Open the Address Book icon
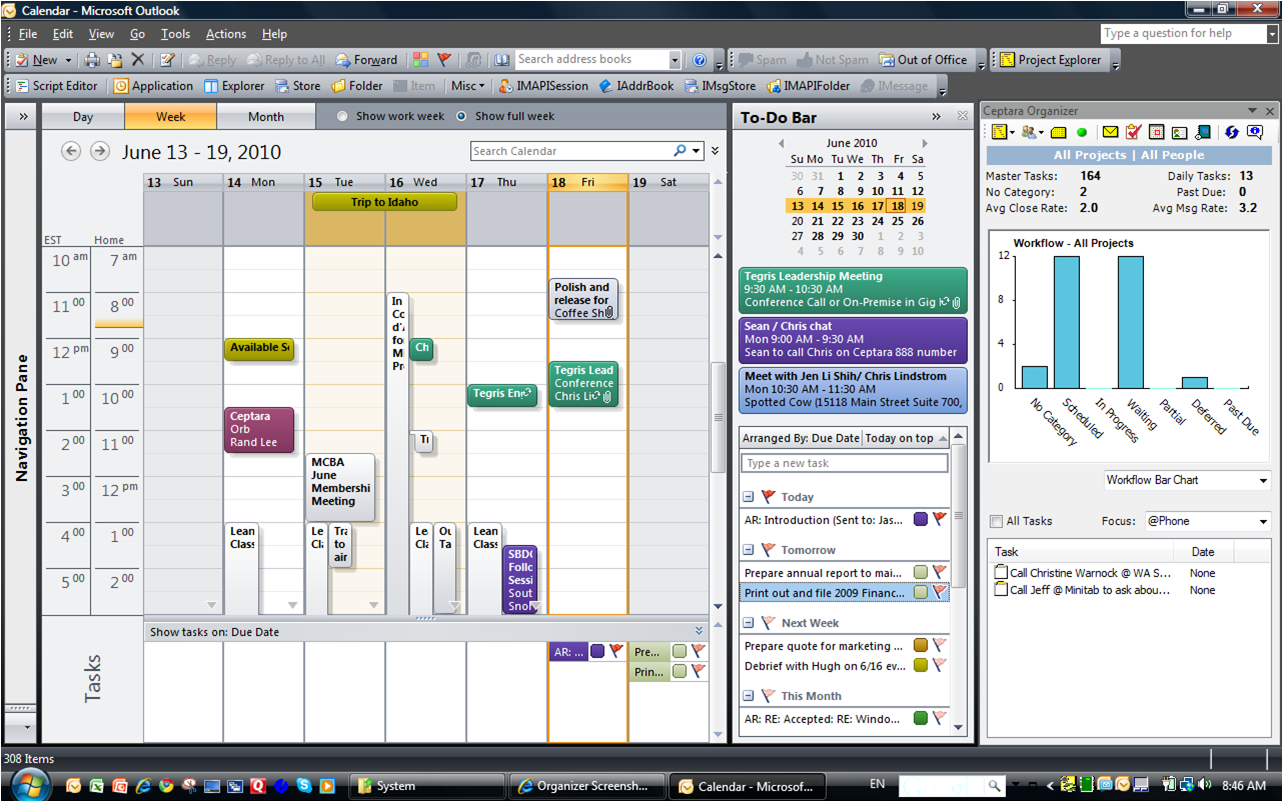 [501, 60]
